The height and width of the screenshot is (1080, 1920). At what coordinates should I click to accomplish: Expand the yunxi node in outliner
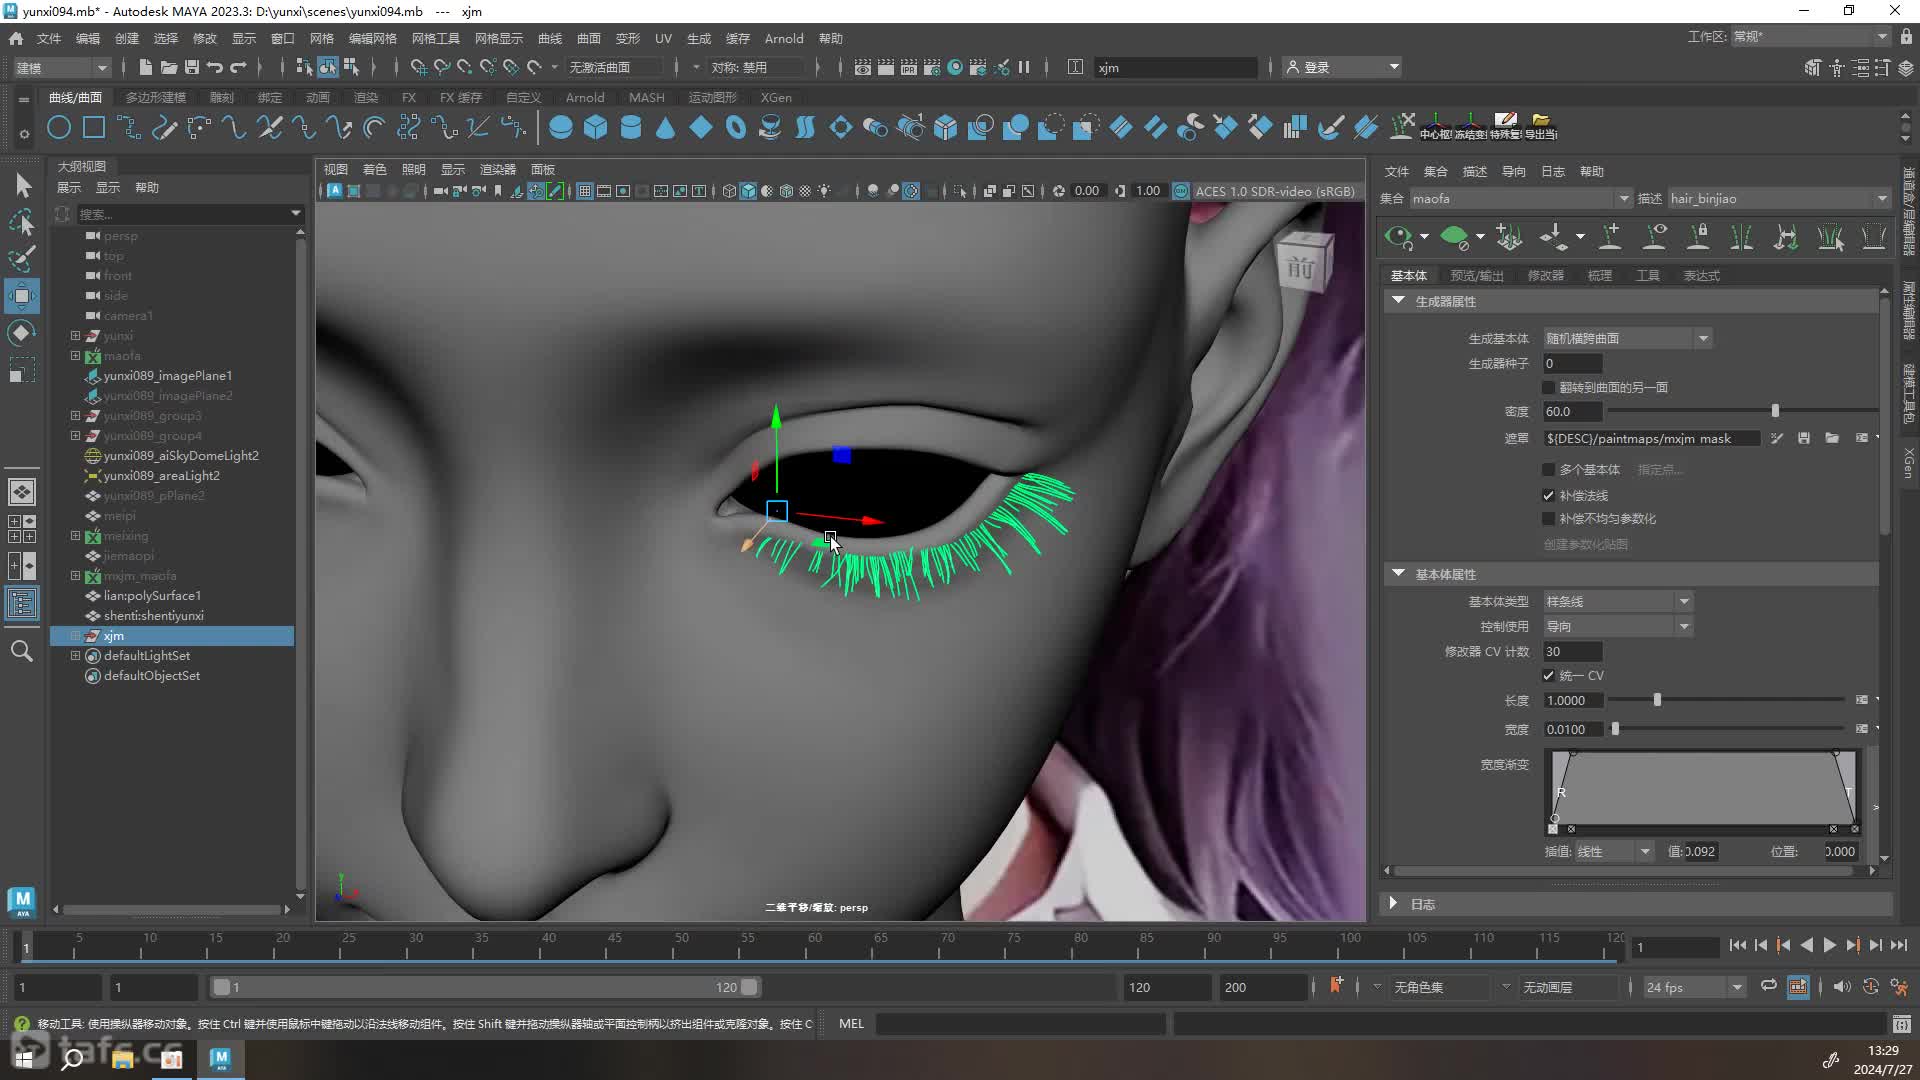[75, 336]
